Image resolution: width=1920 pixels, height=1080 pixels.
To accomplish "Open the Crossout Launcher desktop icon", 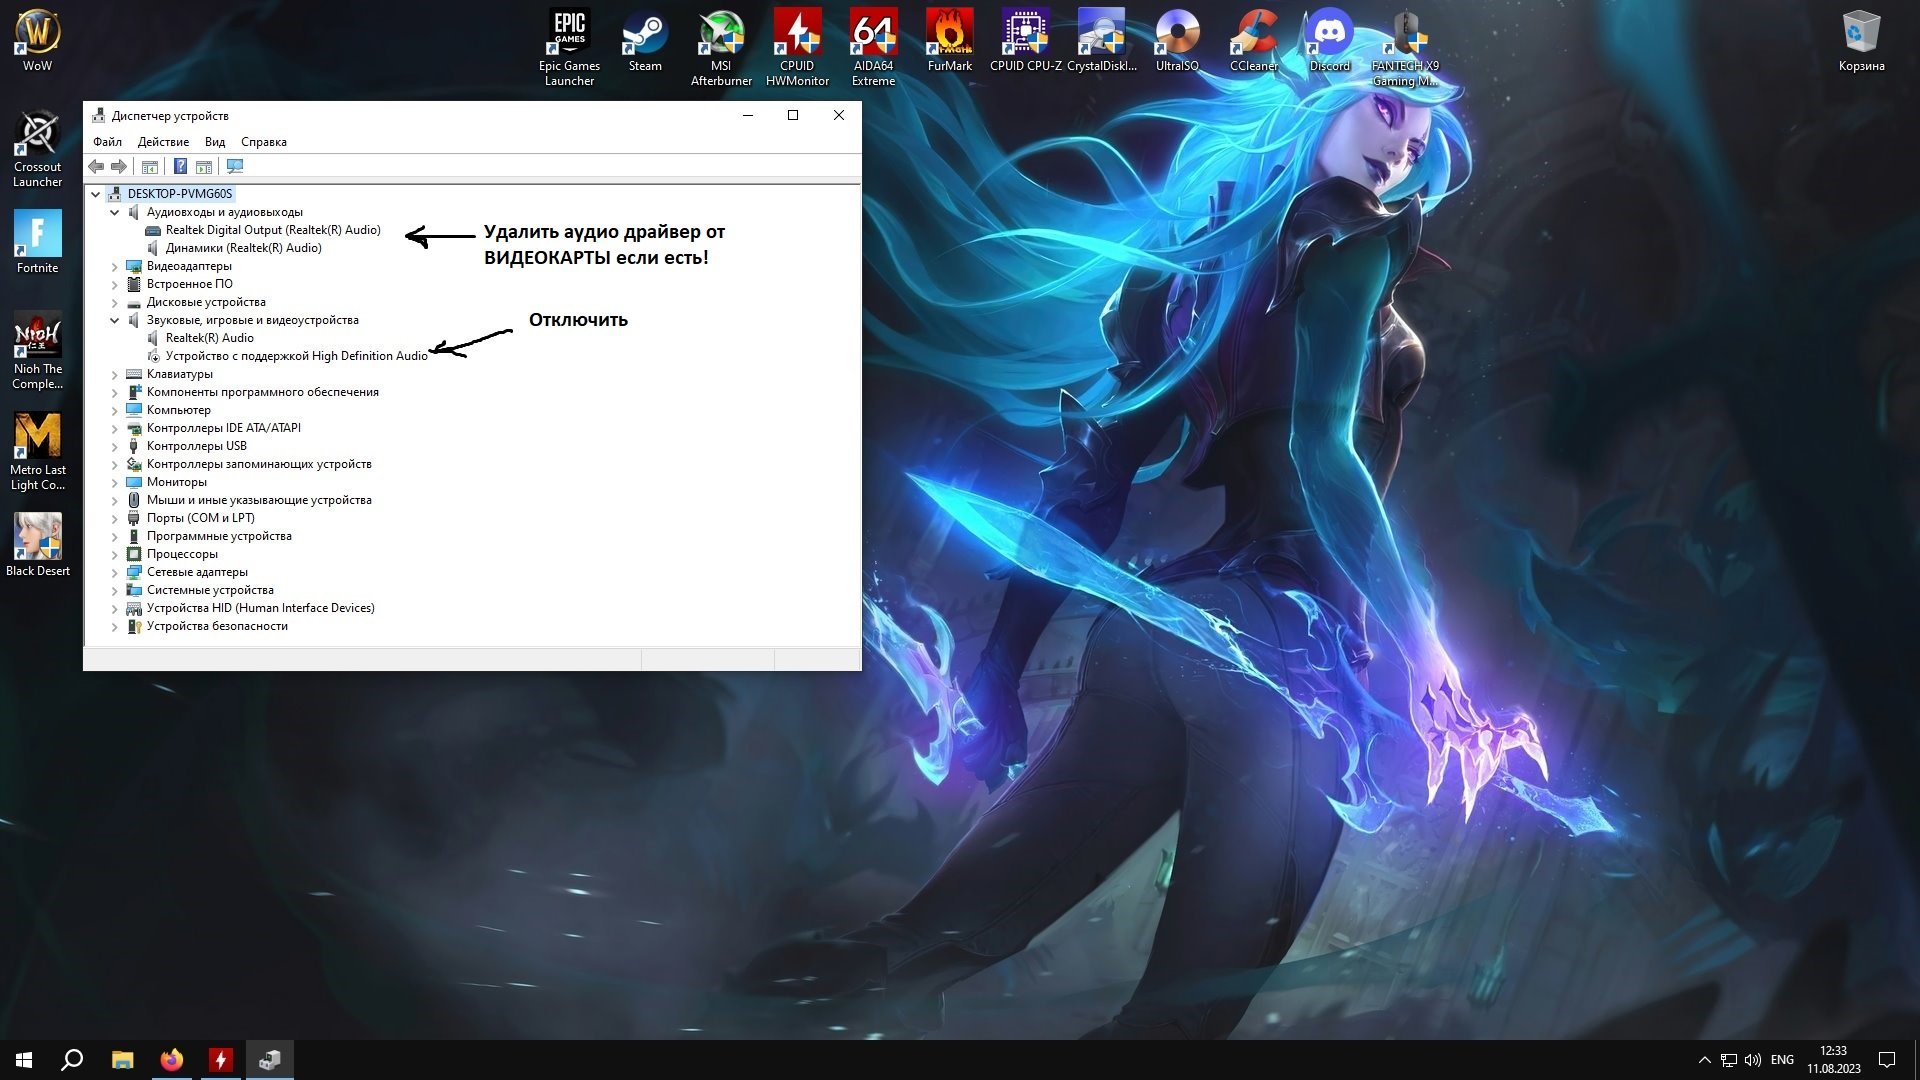I will (37, 148).
